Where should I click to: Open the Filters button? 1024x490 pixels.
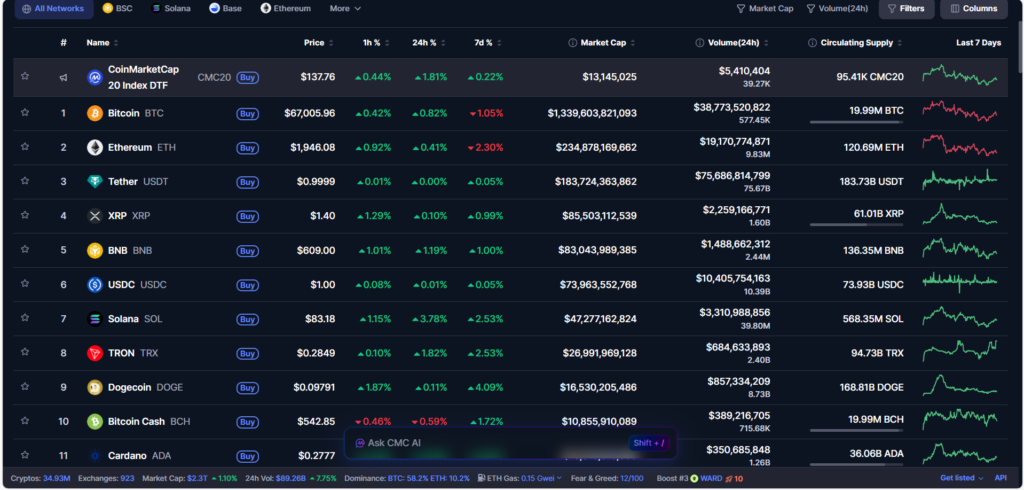click(x=906, y=9)
